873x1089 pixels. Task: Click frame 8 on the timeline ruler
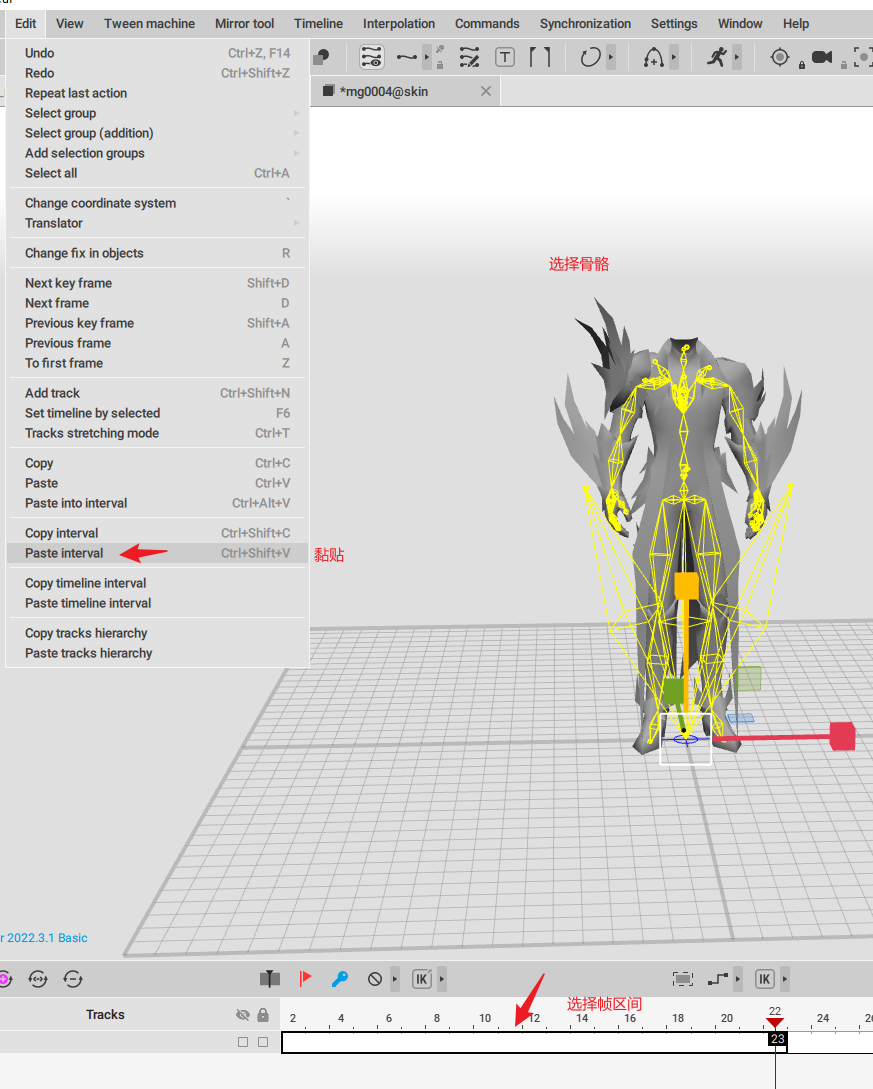pos(437,1018)
